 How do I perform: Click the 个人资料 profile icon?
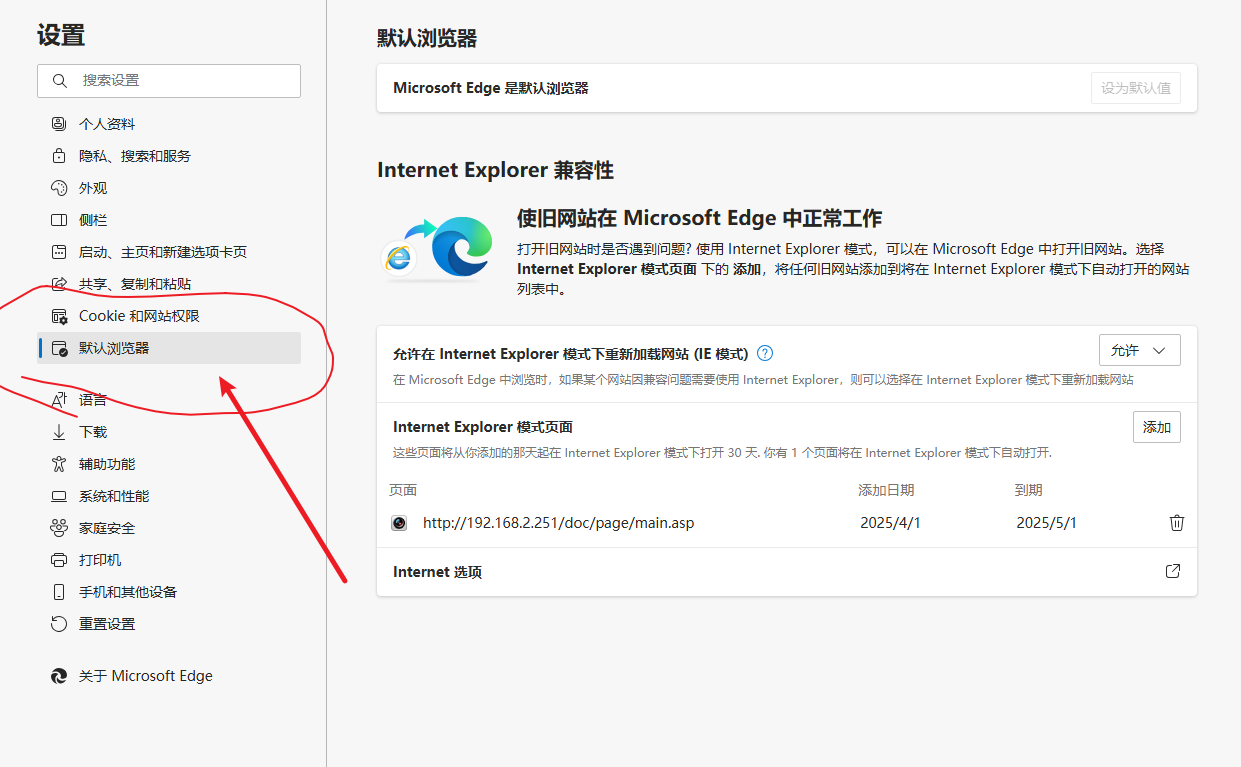point(59,124)
